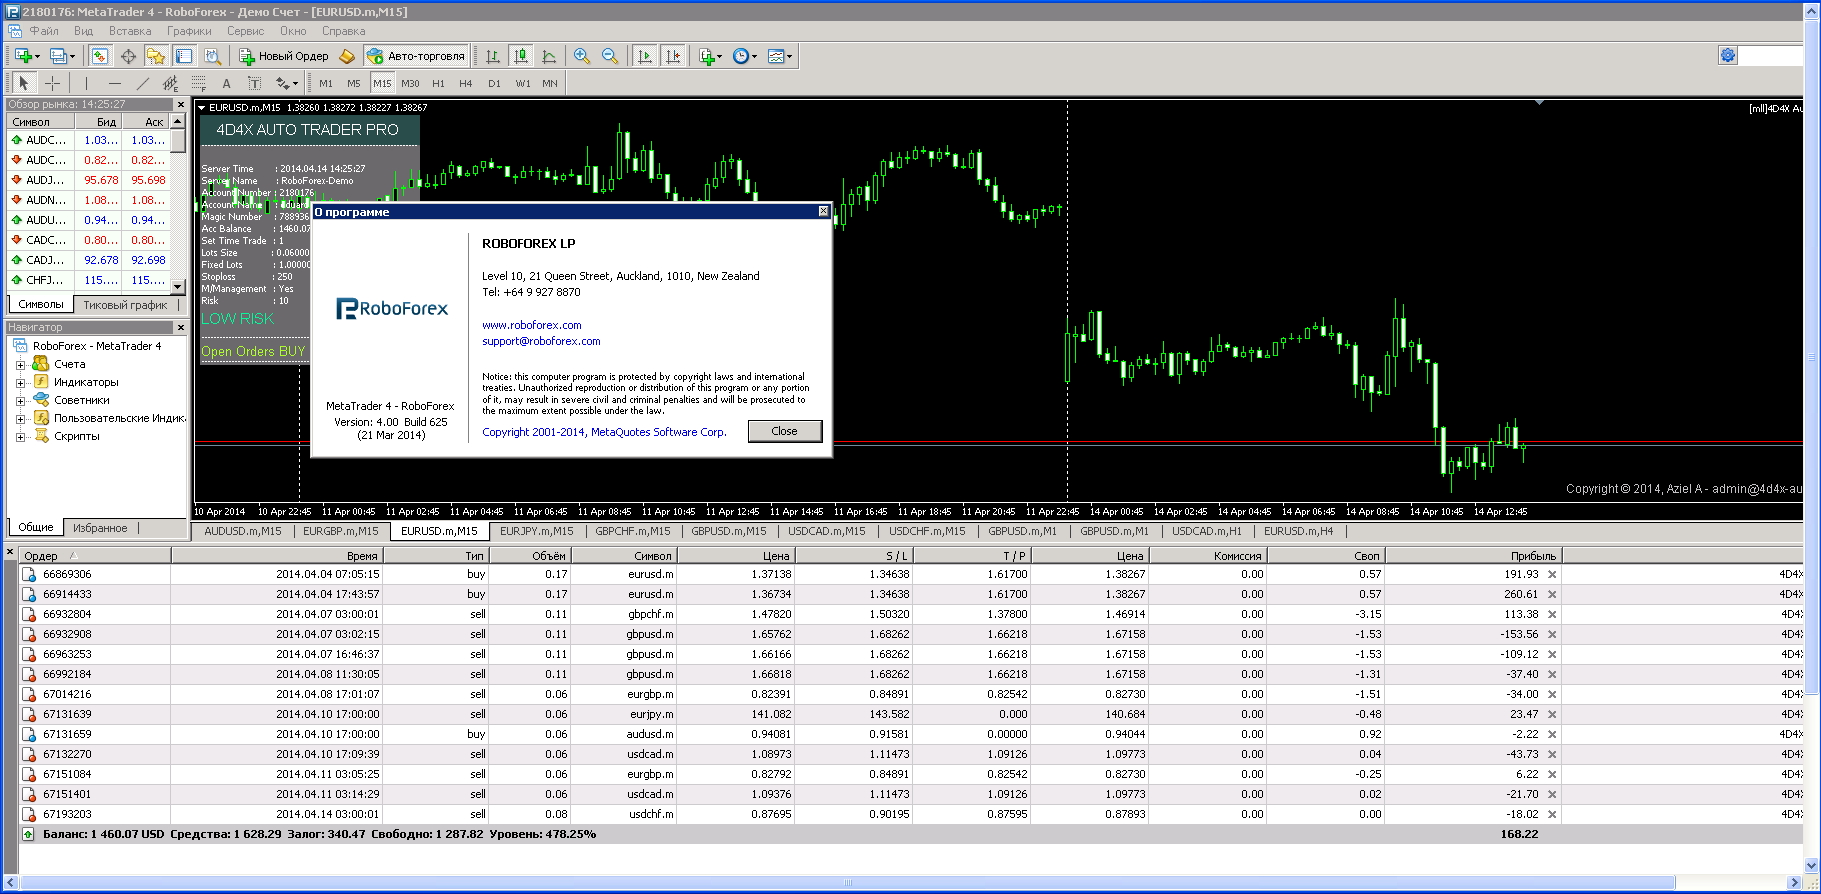Open the www.roboforex.com link
This screenshot has width=1821, height=894.
pos(532,325)
